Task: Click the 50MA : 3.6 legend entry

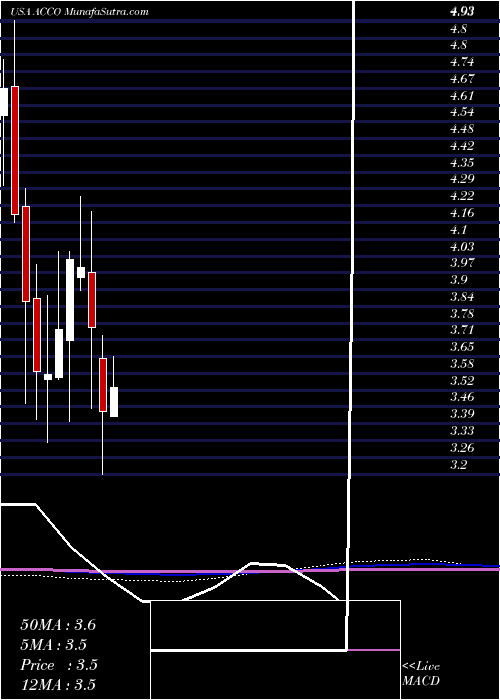Action: click(x=58, y=625)
